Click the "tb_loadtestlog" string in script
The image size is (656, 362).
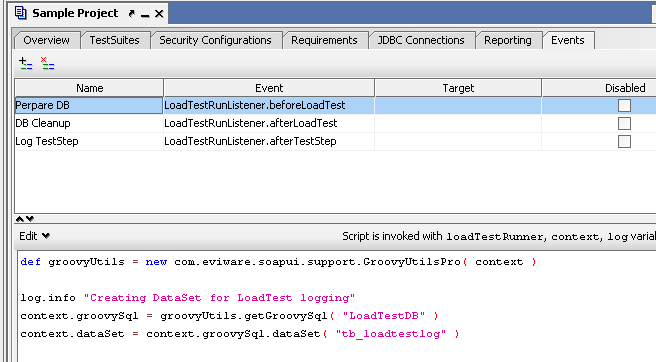pos(391,334)
